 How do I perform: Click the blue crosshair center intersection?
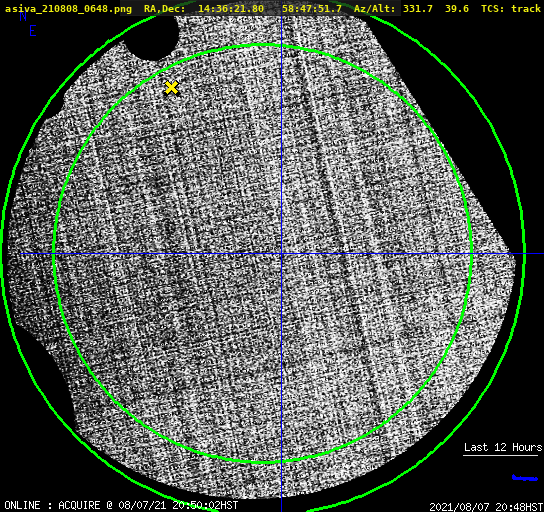pyautogui.click(x=281, y=254)
